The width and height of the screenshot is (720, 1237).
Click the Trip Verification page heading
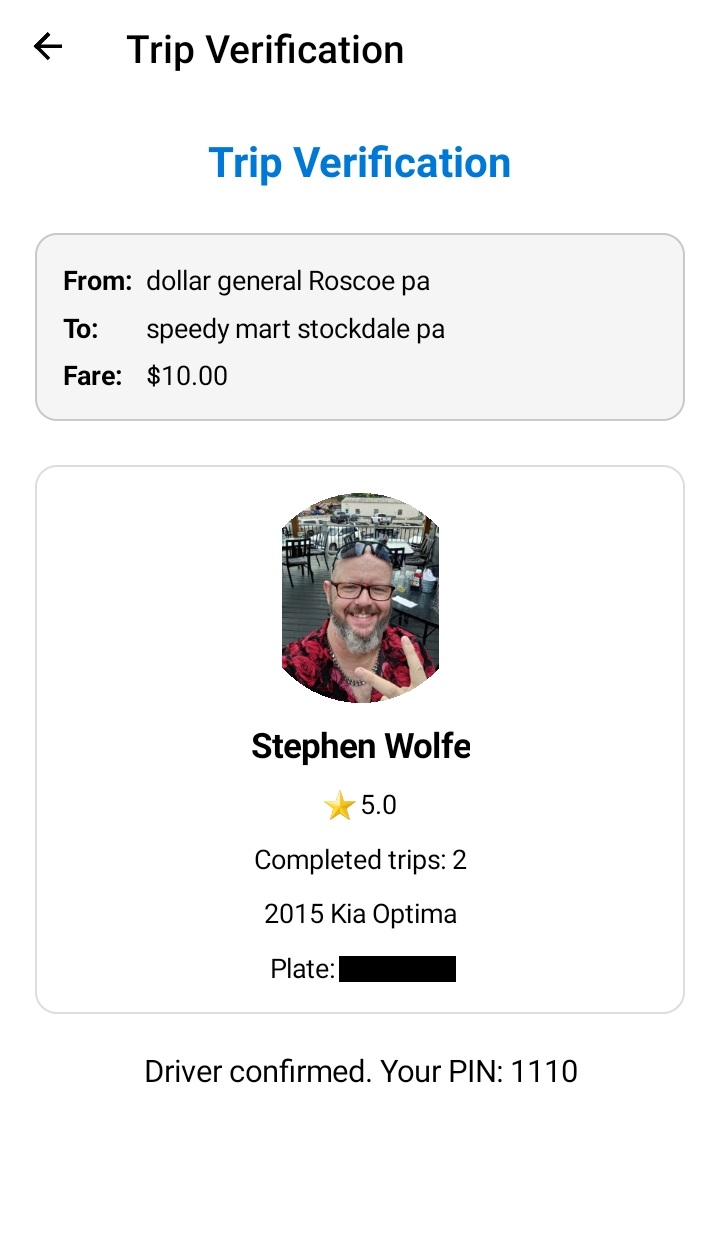(x=360, y=162)
